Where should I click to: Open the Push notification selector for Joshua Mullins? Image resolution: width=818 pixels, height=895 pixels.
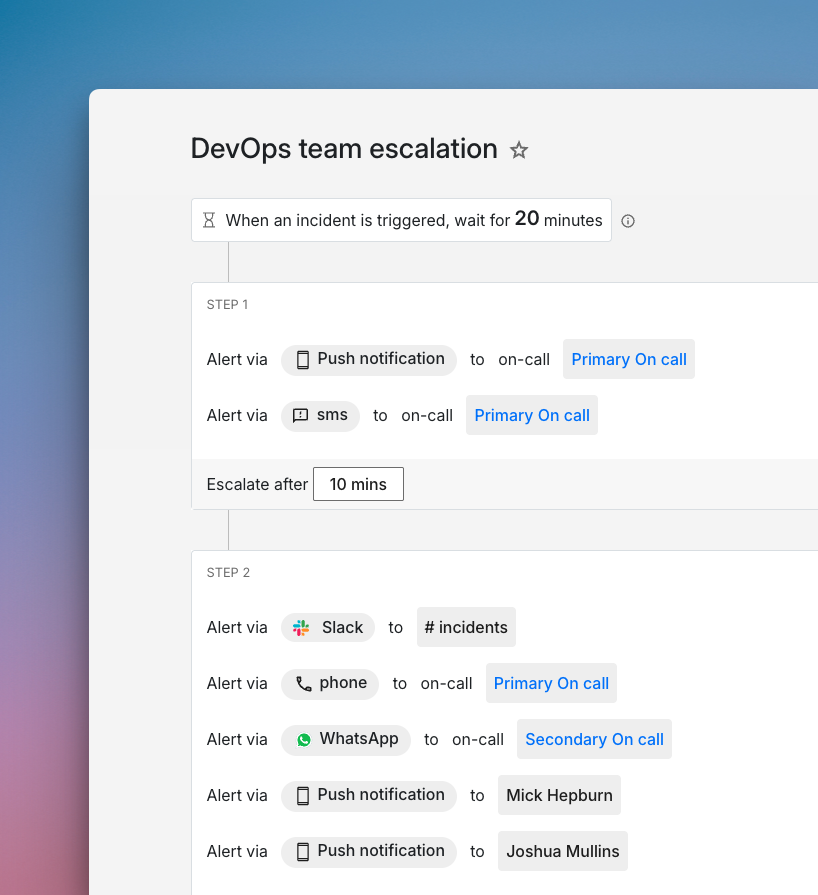click(x=369, y=852)
